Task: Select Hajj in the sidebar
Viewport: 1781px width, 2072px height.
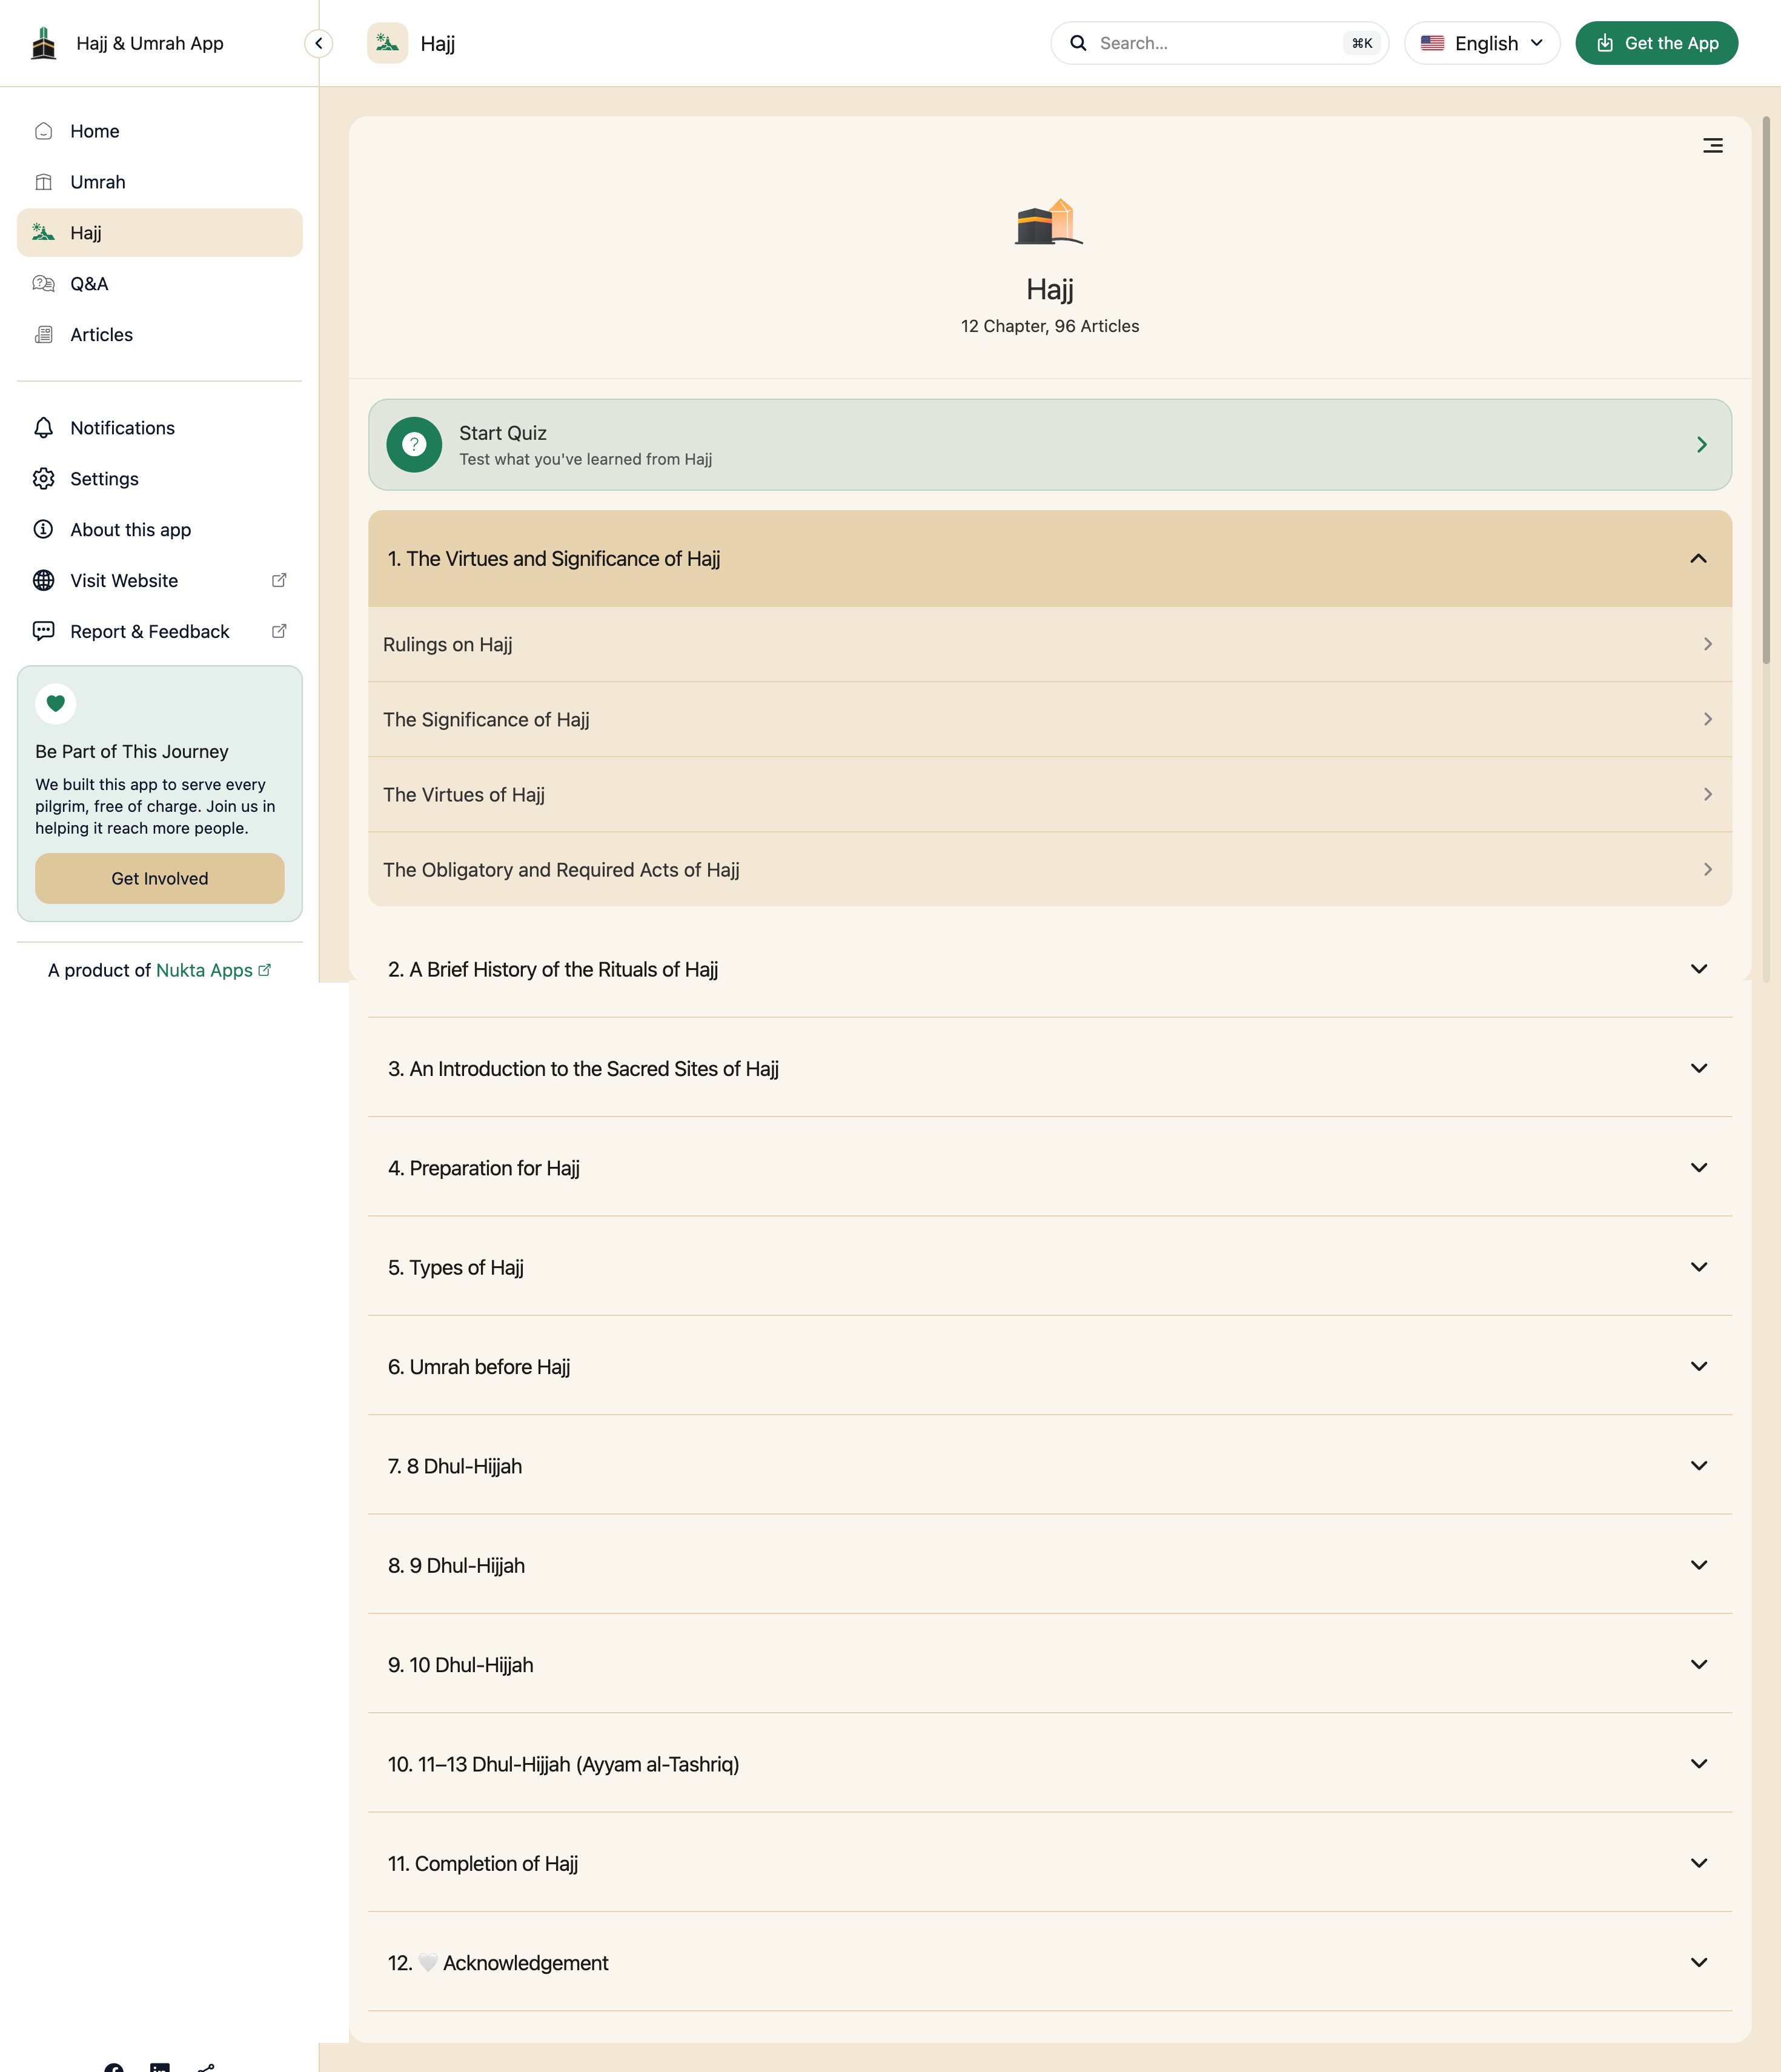Action: pos(160,233)
